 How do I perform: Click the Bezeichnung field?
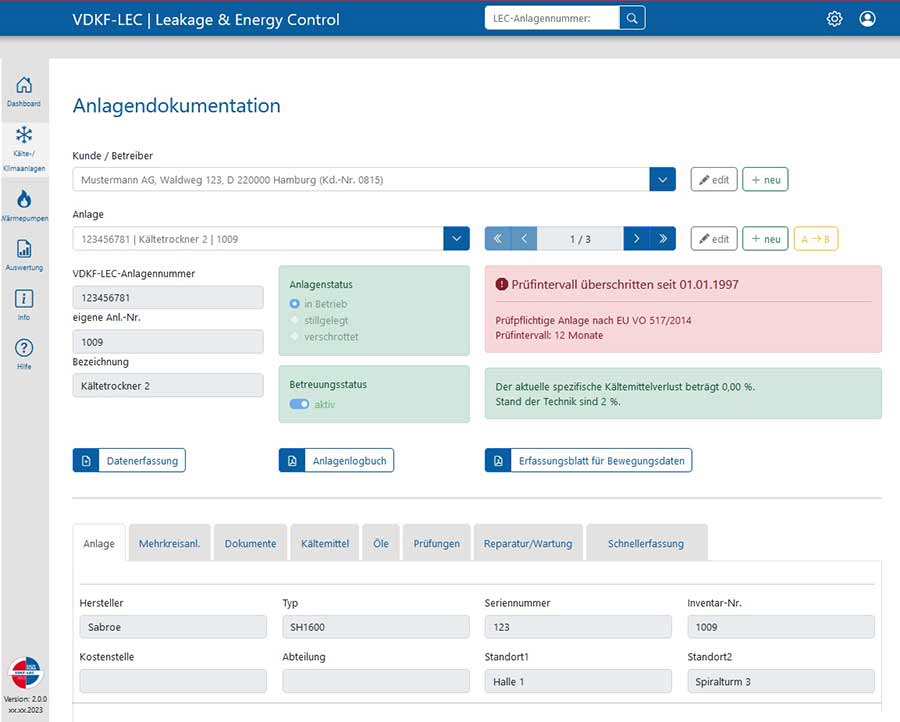coord(168,386)
